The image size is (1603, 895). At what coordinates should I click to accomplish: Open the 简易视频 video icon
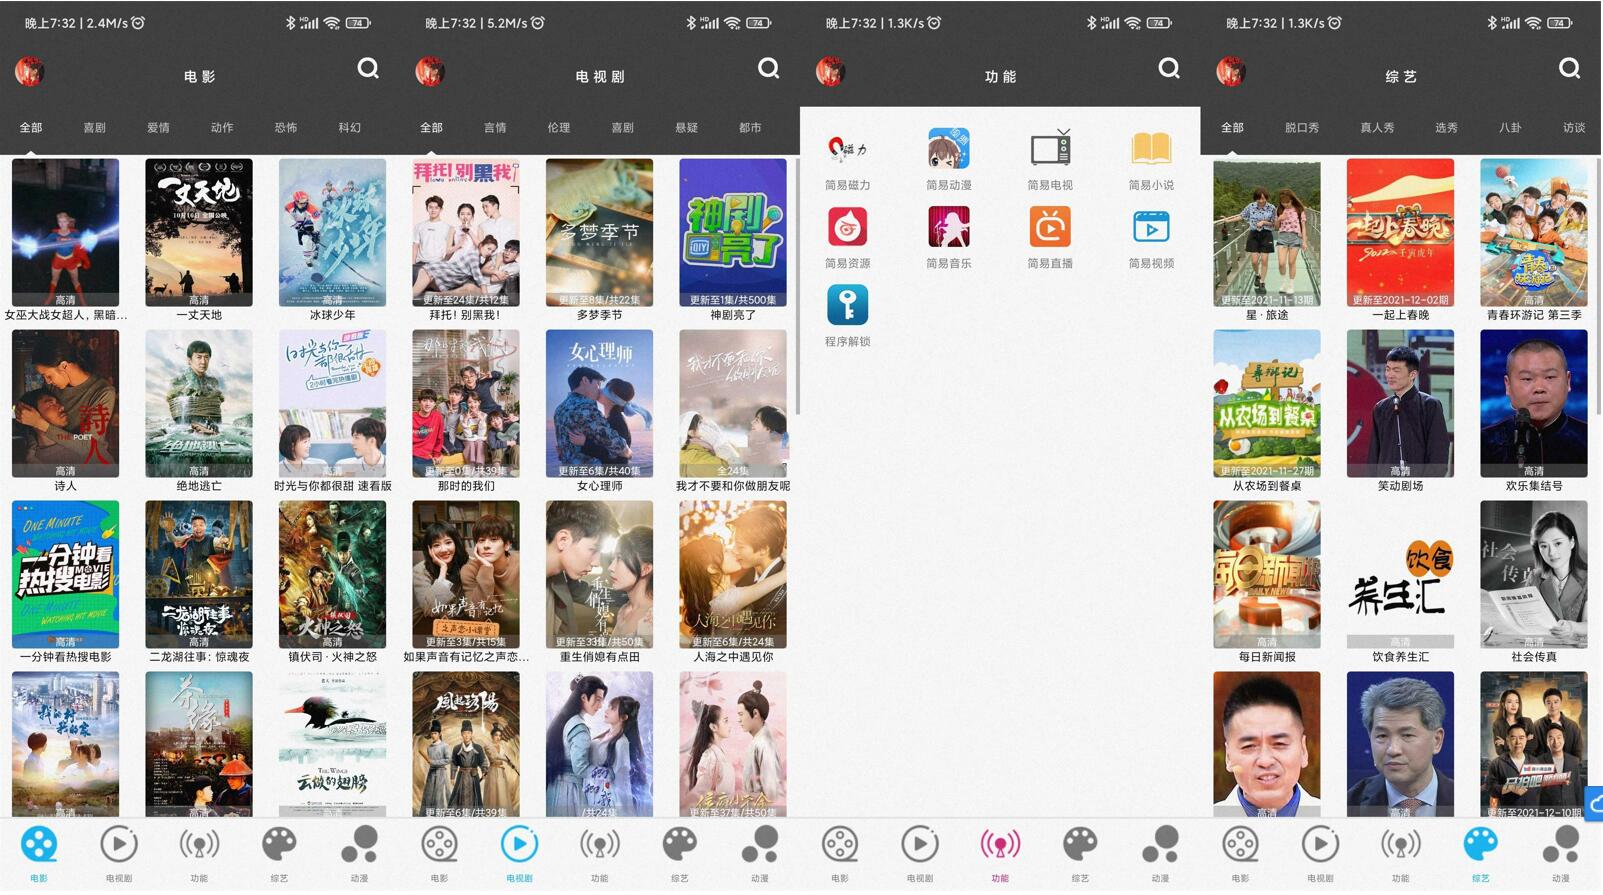(1151, 228)
